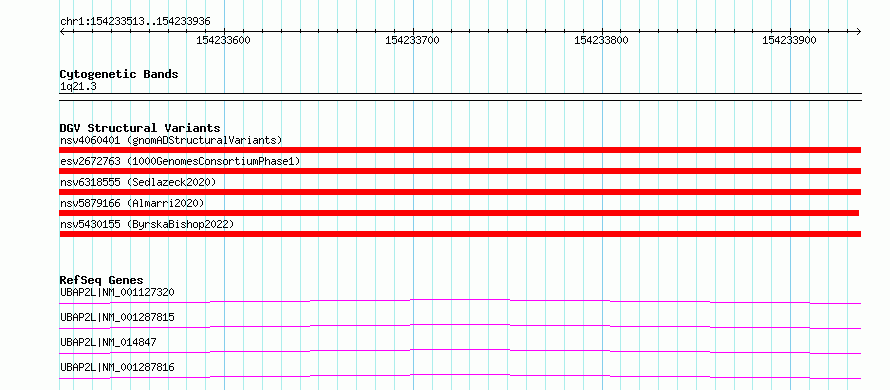Viewport: 890px width, 390px height.
Task: Click the right arrow of the coordinate ruler
Action: pyautogui.click(x=858, y=31)
